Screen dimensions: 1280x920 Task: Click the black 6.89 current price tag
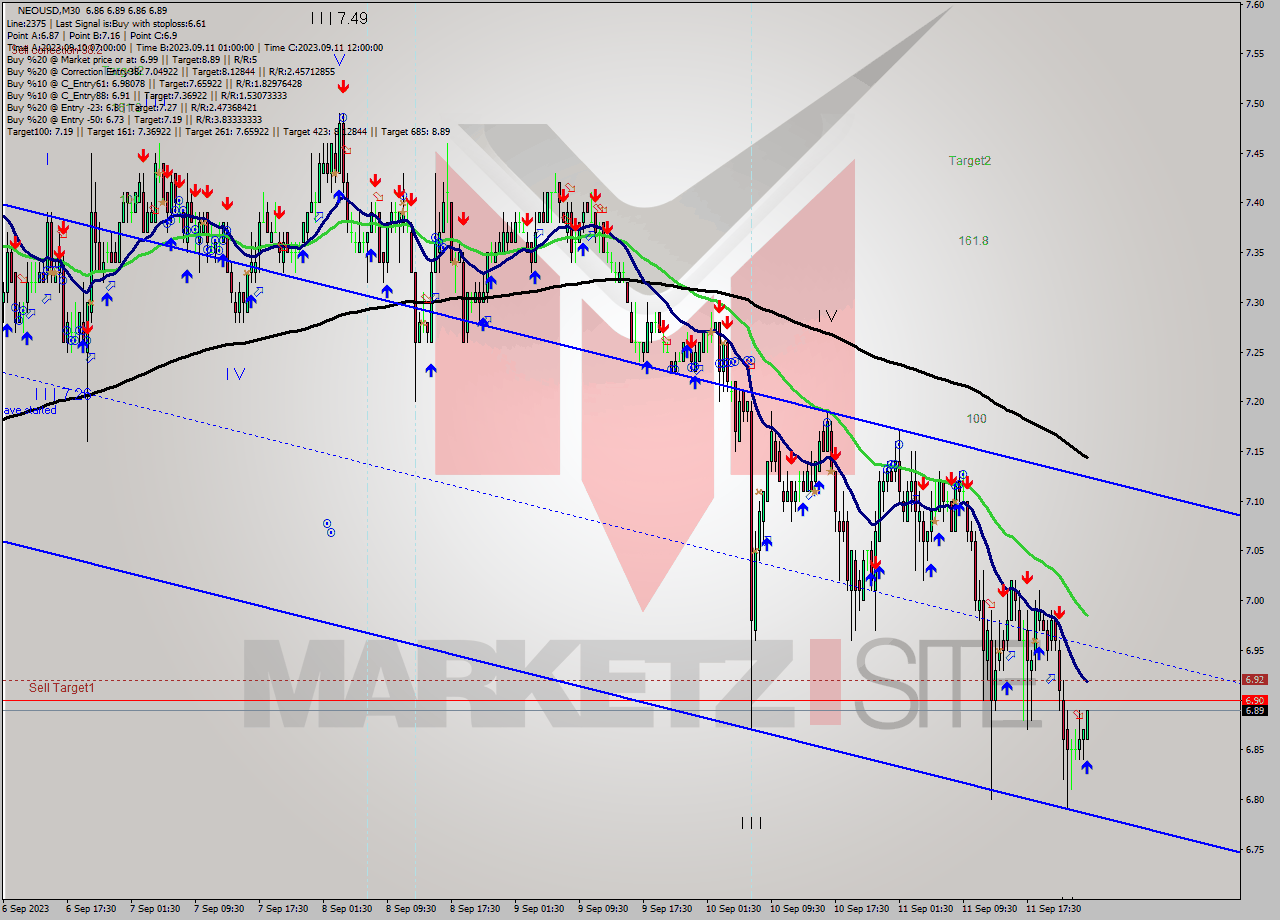click(1254, 710)
